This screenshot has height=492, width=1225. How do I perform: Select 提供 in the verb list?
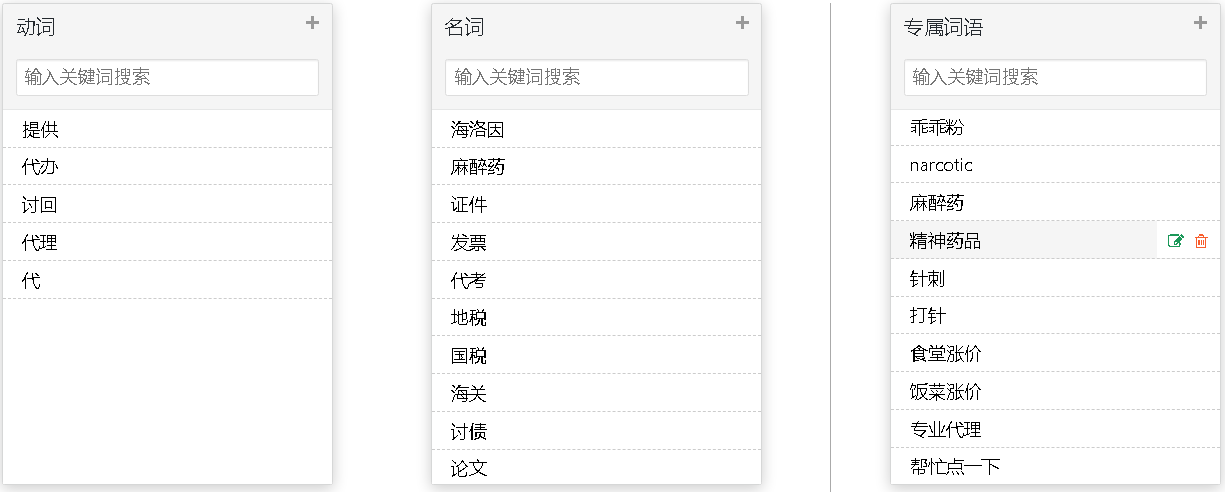(x=167, y=129)
